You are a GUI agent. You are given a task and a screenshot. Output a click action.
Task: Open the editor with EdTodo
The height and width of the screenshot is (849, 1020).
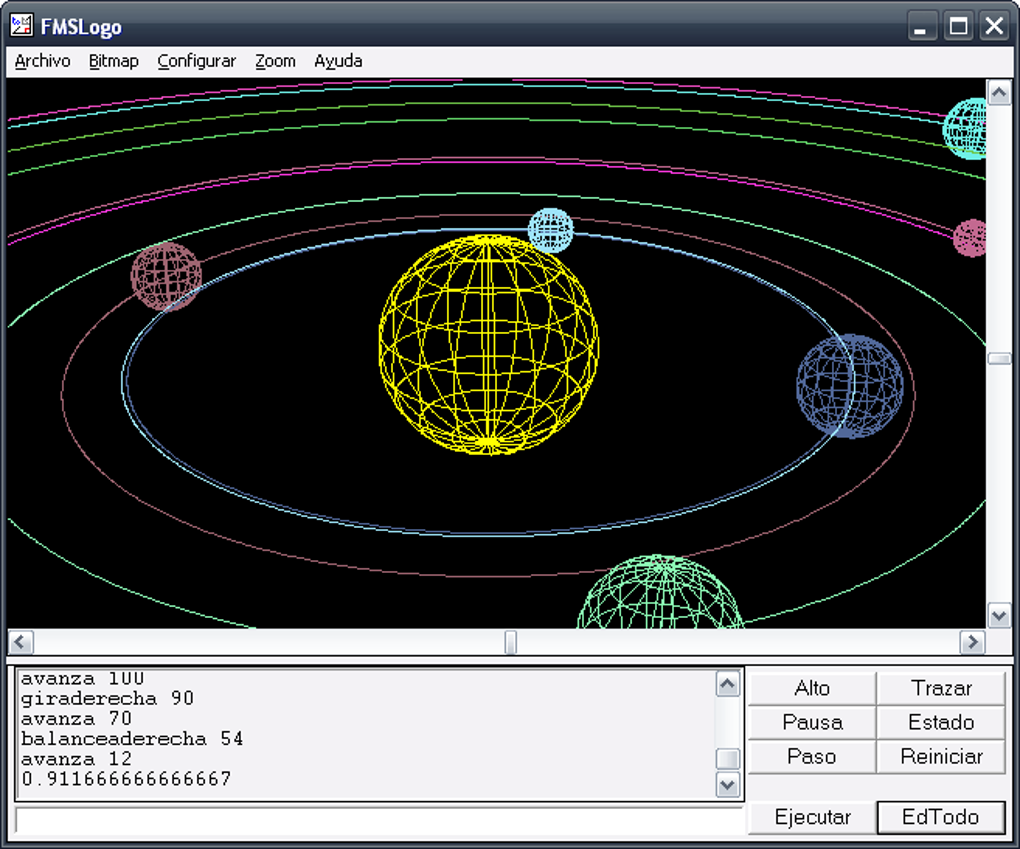tap(941, 817)
